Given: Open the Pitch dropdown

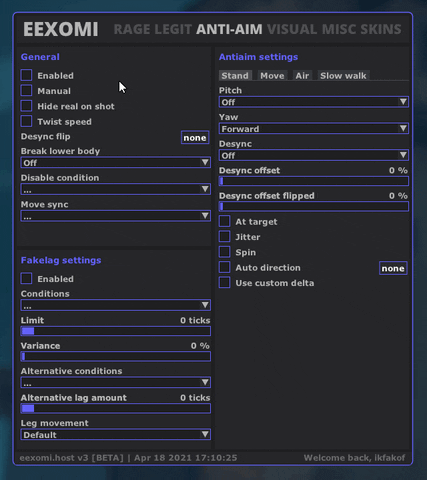Looking at the screenshot, I should [314, 102].
